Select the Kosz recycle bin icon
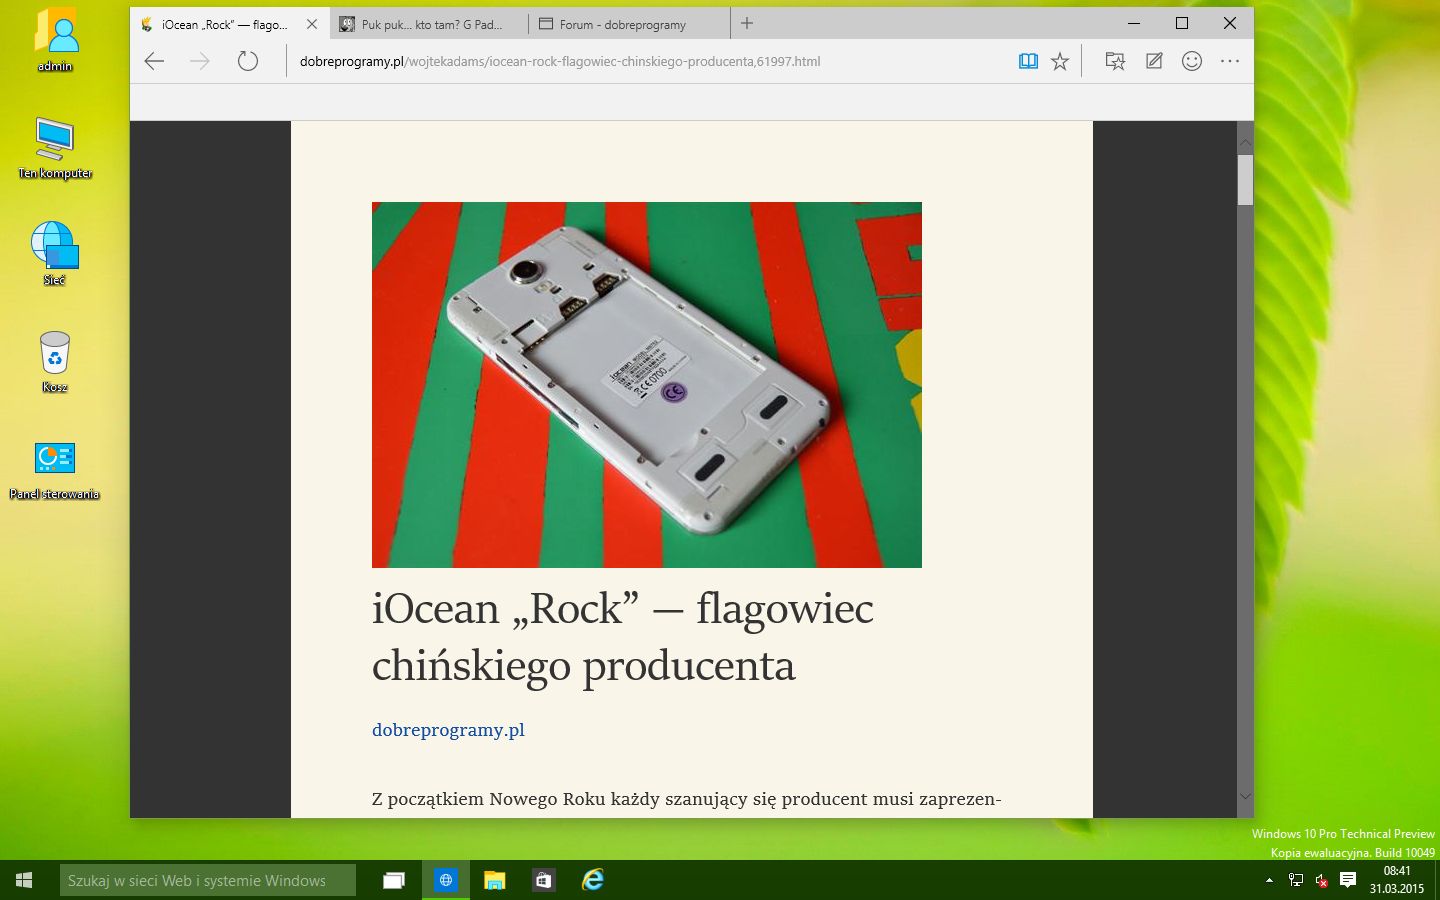The image size is (1440, 900). point(55,361)
